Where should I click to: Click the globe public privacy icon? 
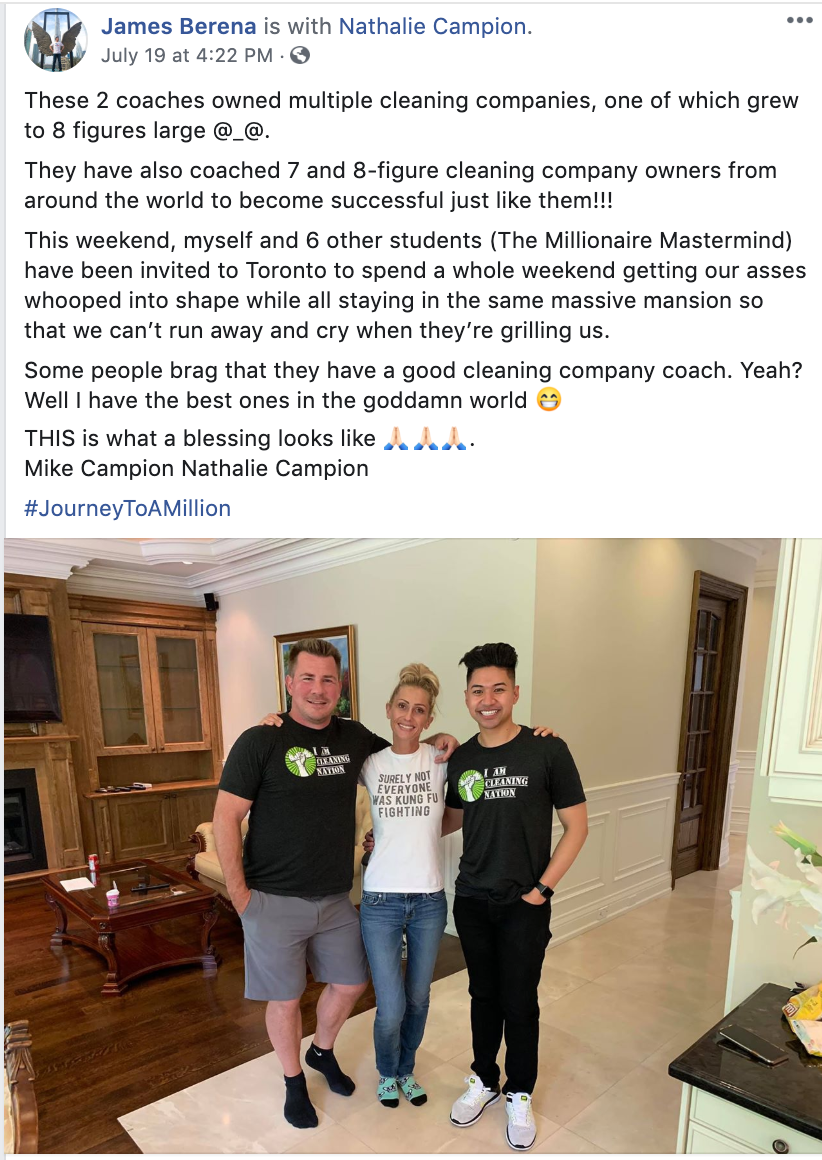tap(300, 55)
